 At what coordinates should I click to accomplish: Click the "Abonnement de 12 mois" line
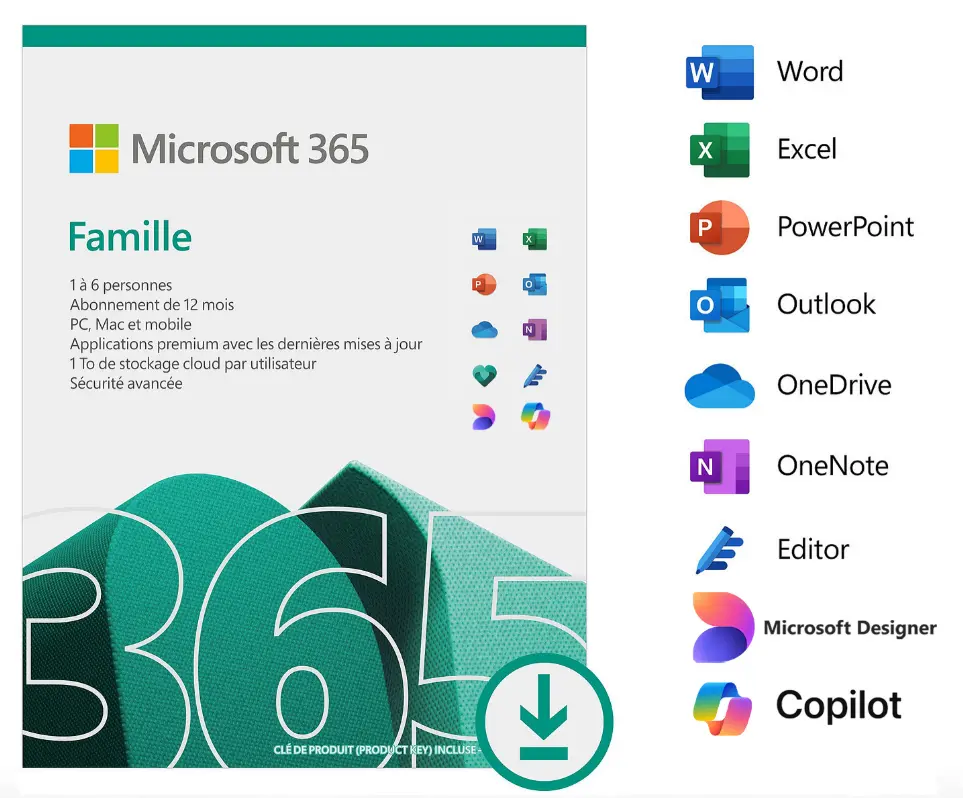(x=152, y=305)
